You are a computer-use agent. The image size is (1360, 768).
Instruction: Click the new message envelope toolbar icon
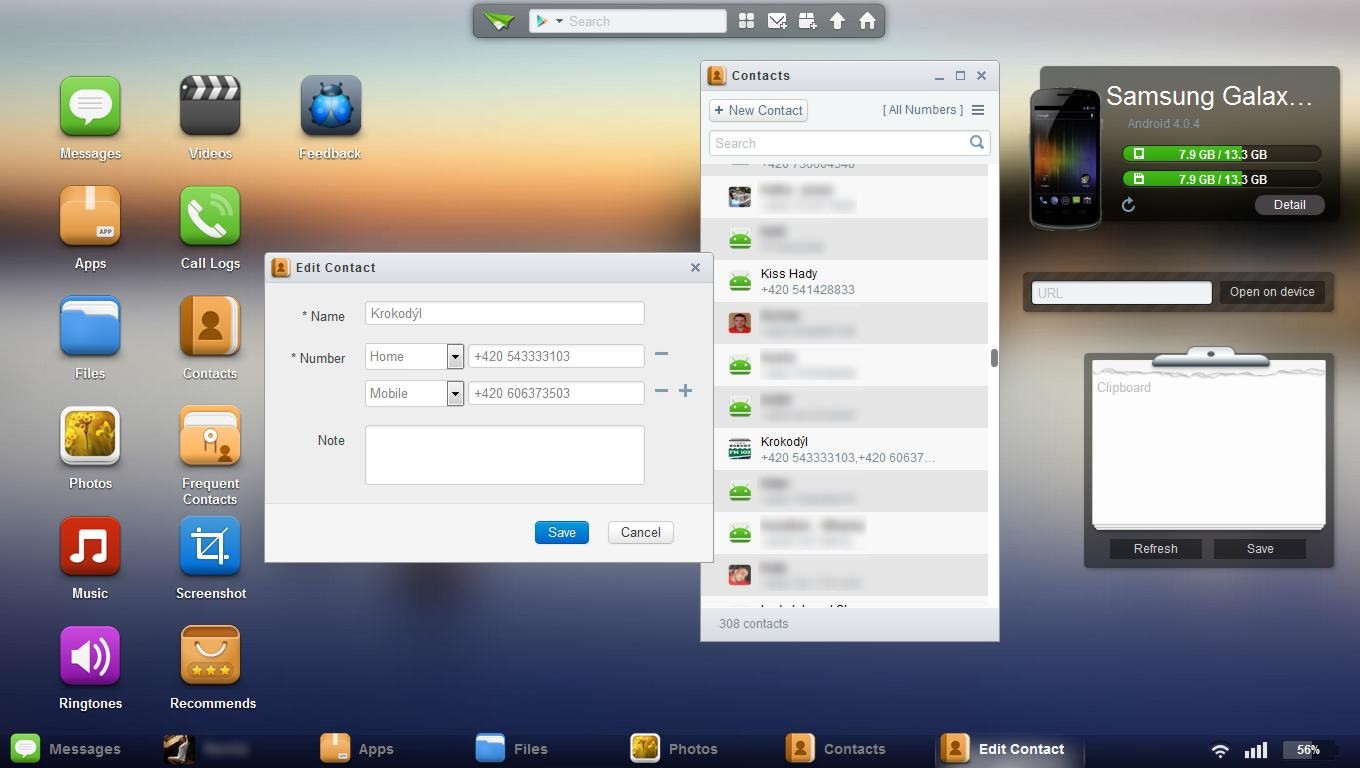(777, 21)
